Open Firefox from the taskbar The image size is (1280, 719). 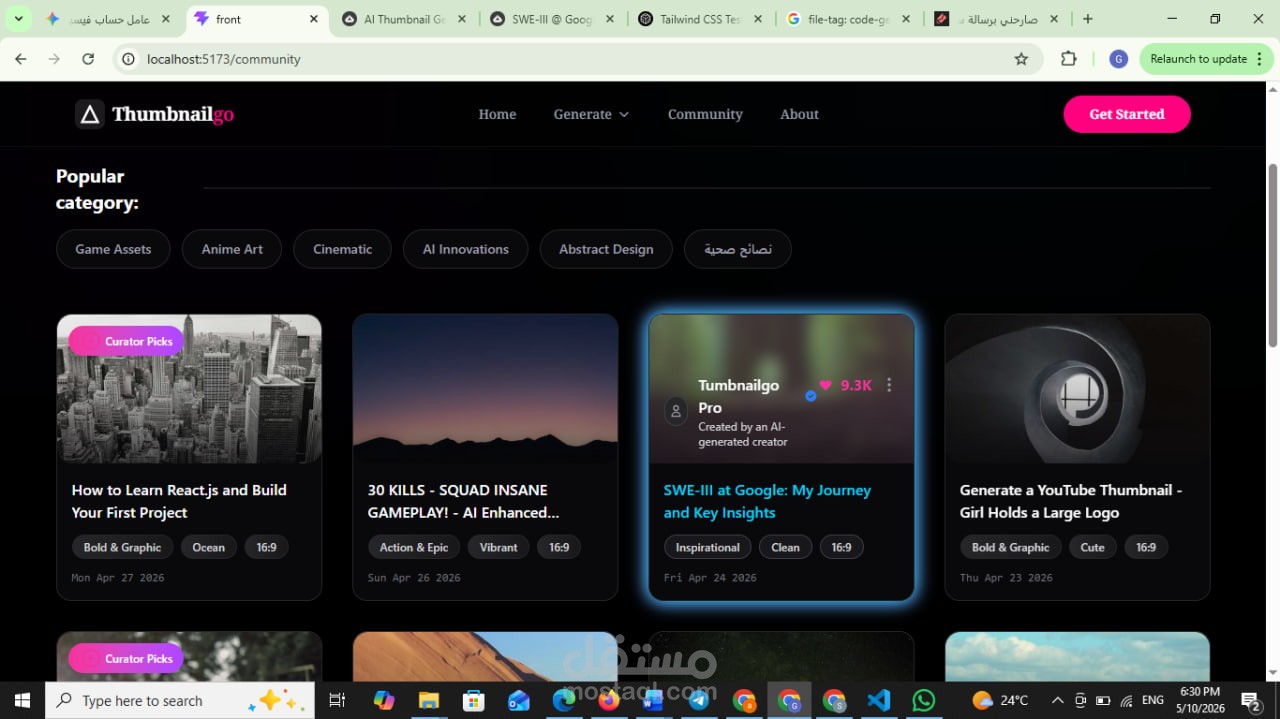tap(609, 700)
